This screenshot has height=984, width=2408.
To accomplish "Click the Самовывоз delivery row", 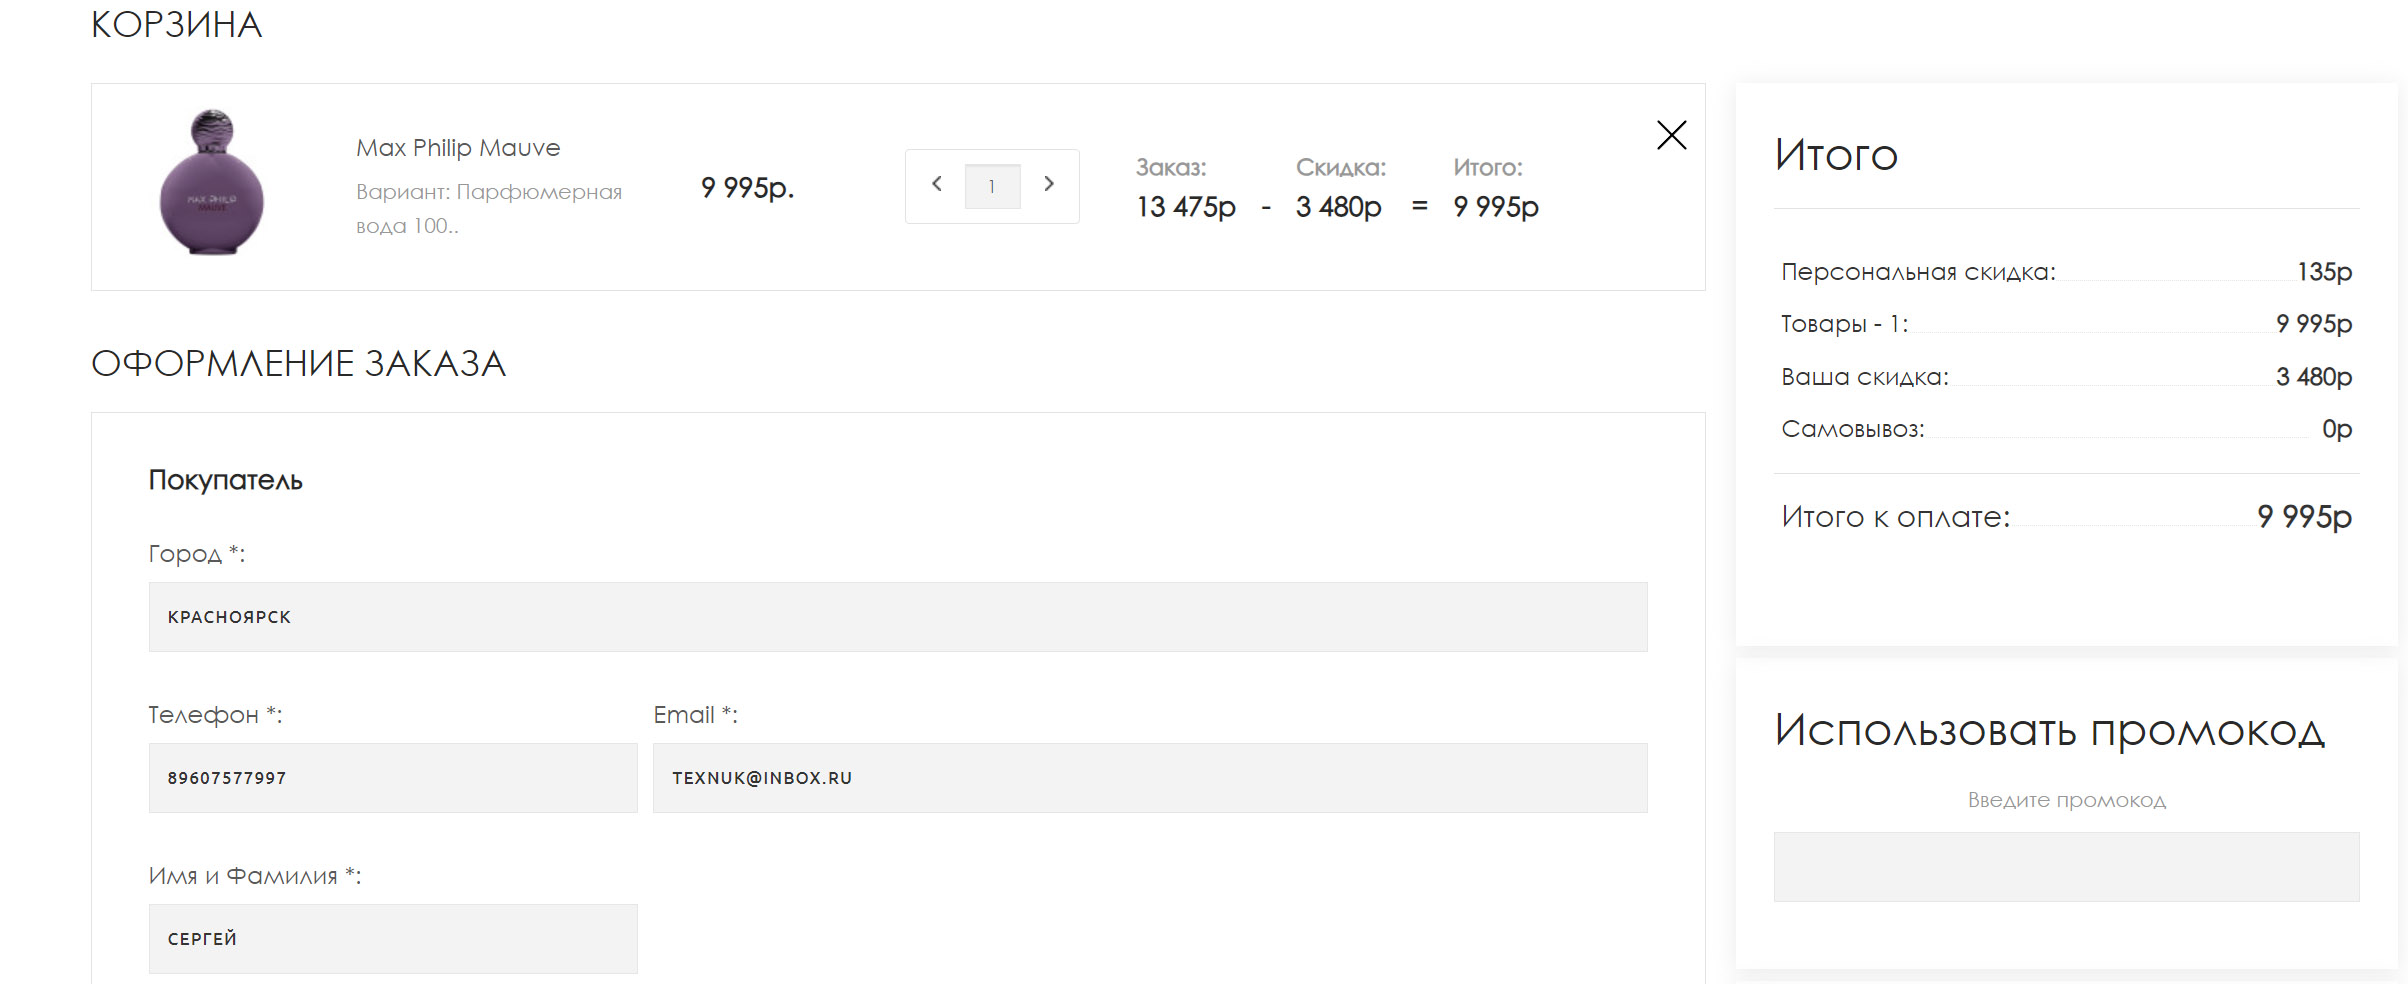I will click(2066, 429).
